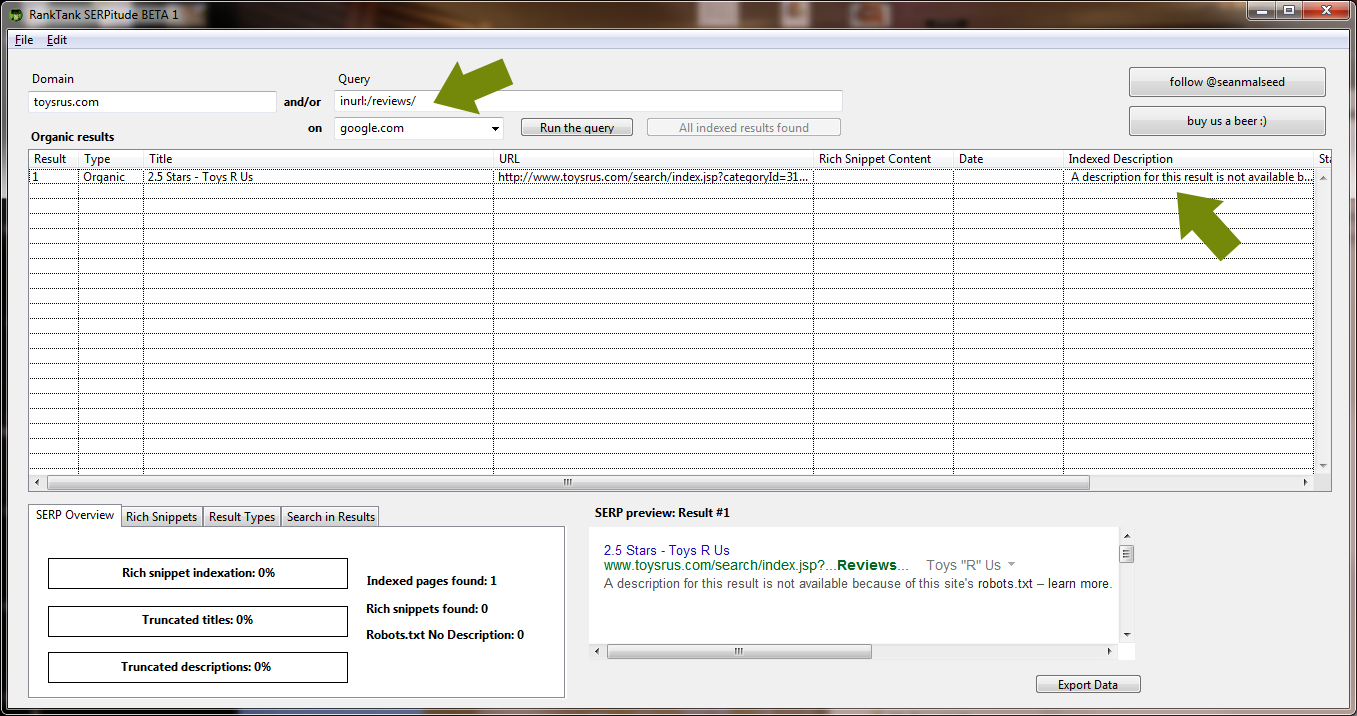Open the '2.5 Stars - Toys R Us' preview link
This screenshot has height=716, width=1357.
[667, 550]
